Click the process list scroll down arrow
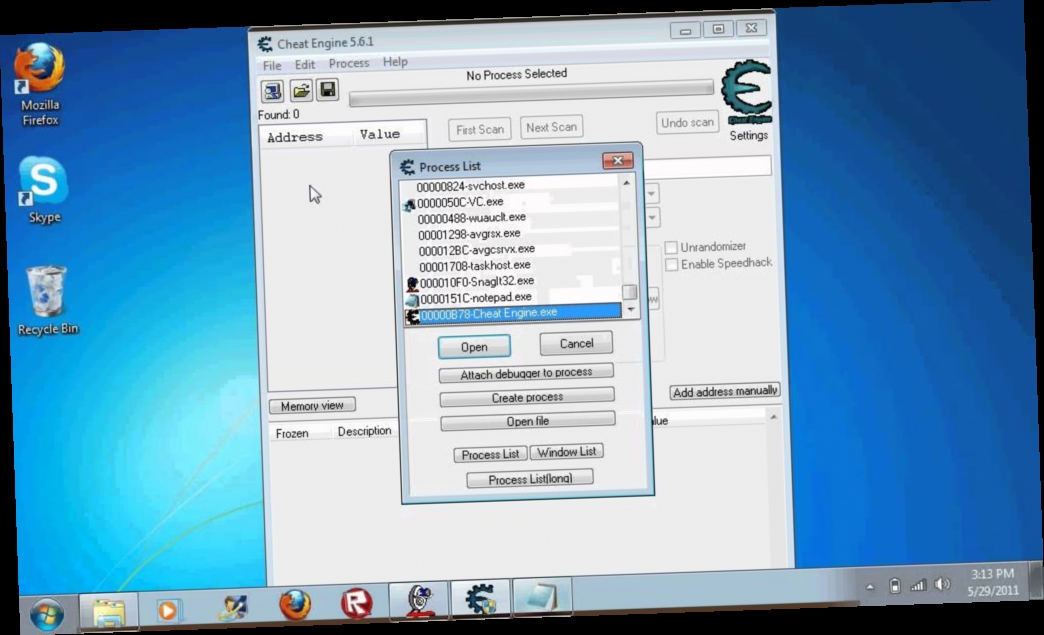 631,310
